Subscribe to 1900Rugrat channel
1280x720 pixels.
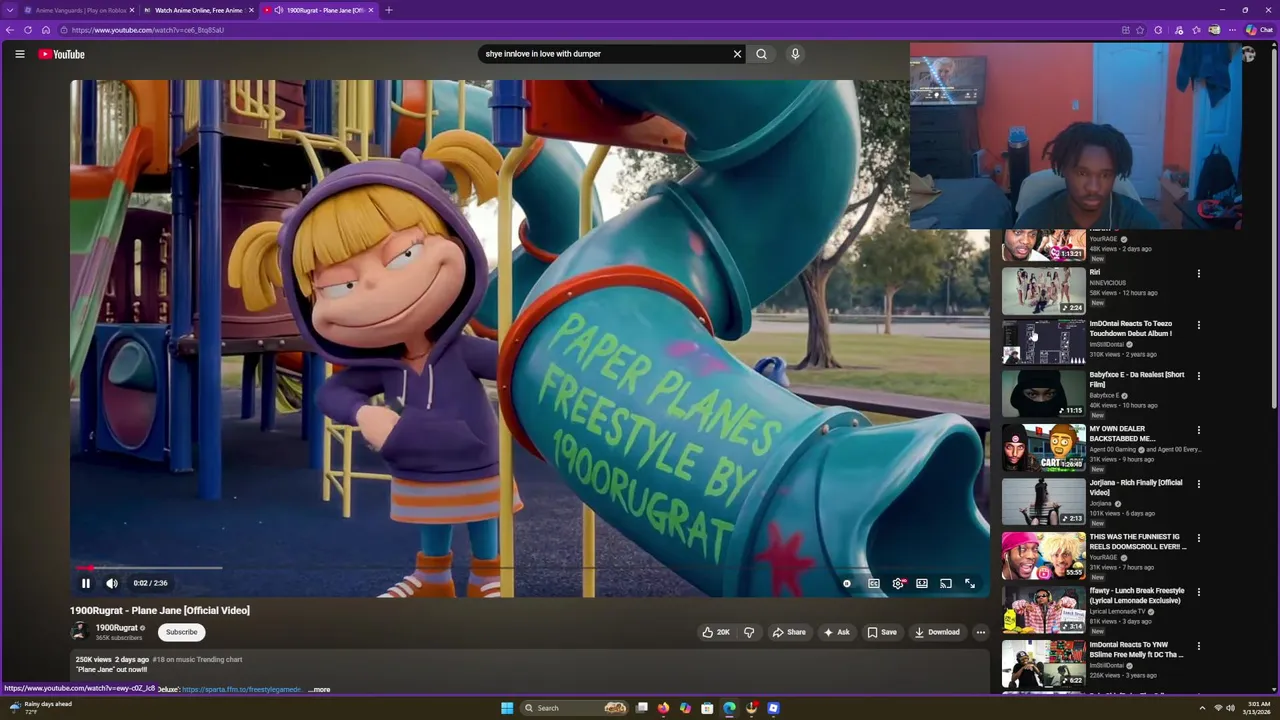tap(181, 632)
